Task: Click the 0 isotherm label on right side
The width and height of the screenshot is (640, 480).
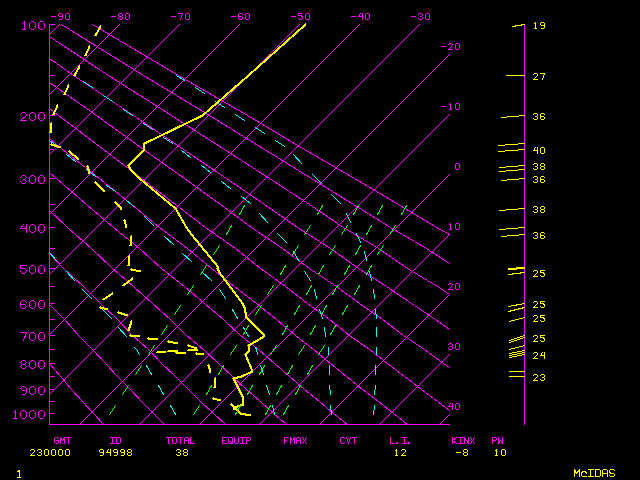Action: coord(457,166)
